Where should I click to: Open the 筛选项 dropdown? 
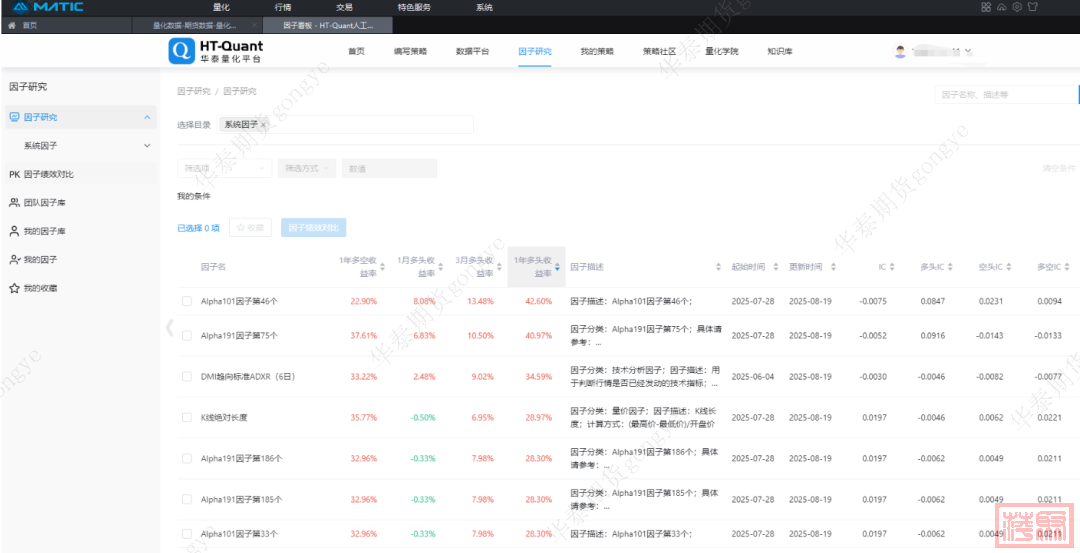[x=224, y=168]
